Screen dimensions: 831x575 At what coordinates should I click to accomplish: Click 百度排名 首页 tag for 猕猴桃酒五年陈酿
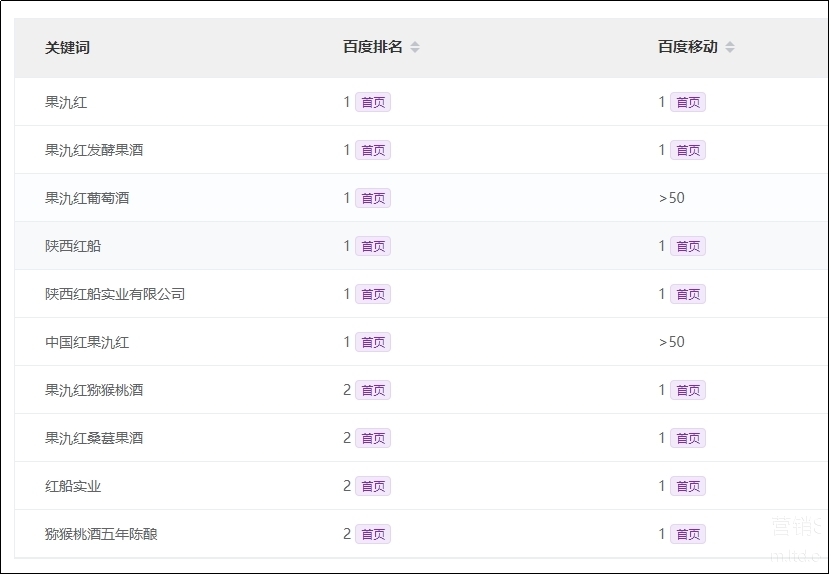tap(373, 534)
